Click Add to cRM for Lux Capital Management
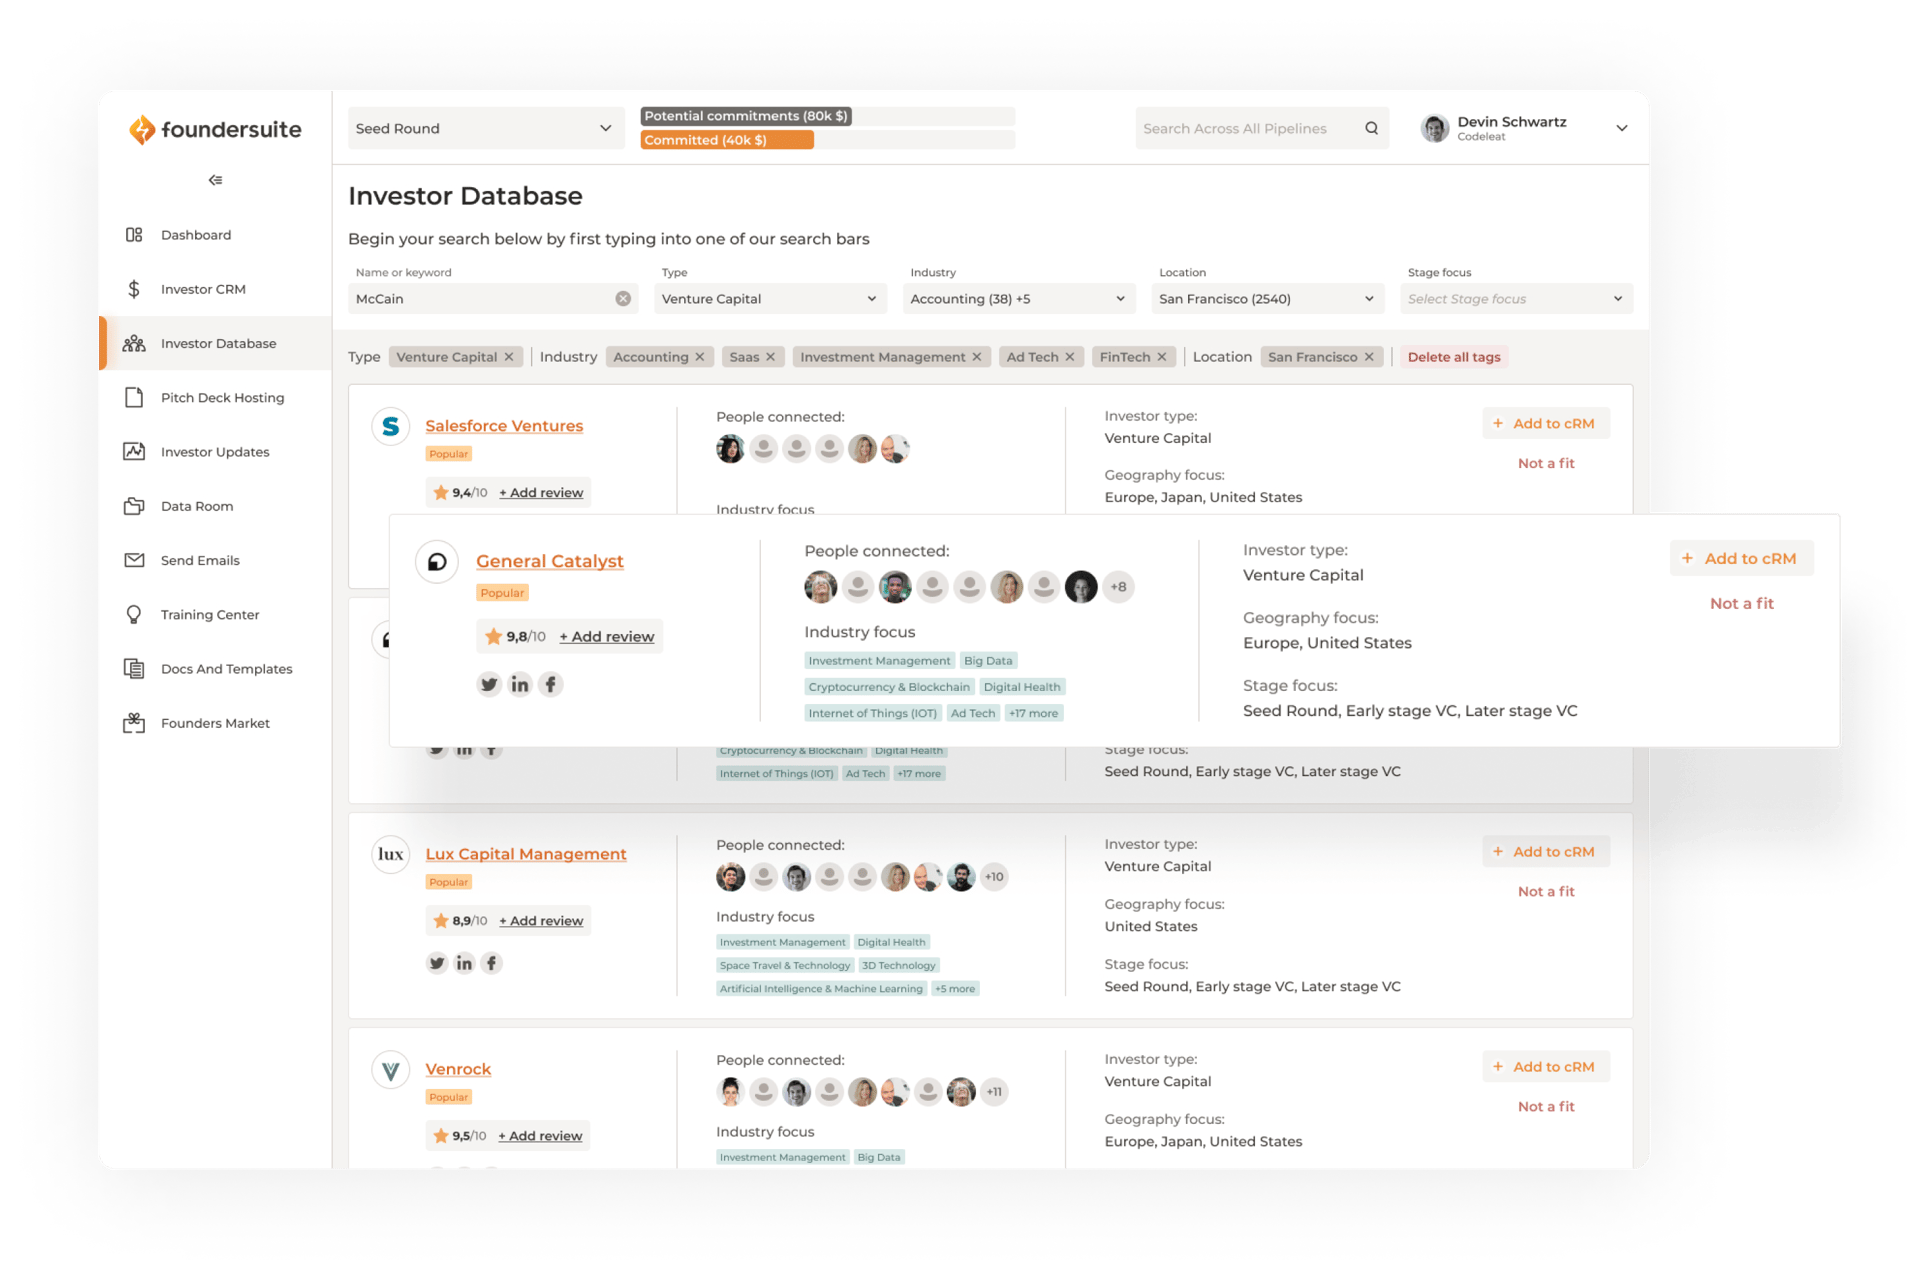 [x=1545, y=851]
